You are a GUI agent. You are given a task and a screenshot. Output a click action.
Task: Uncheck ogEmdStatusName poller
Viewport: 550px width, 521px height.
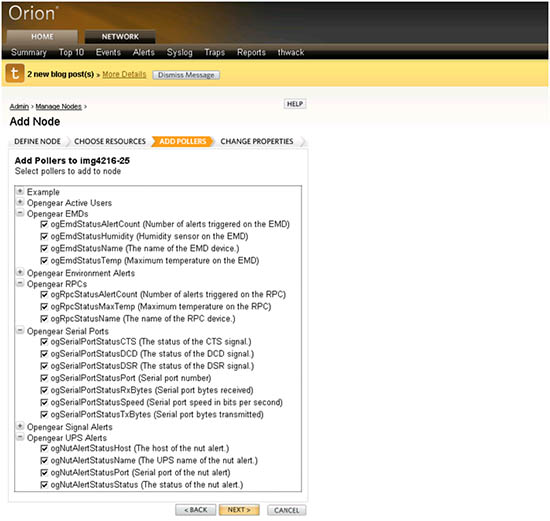(44, 248)
